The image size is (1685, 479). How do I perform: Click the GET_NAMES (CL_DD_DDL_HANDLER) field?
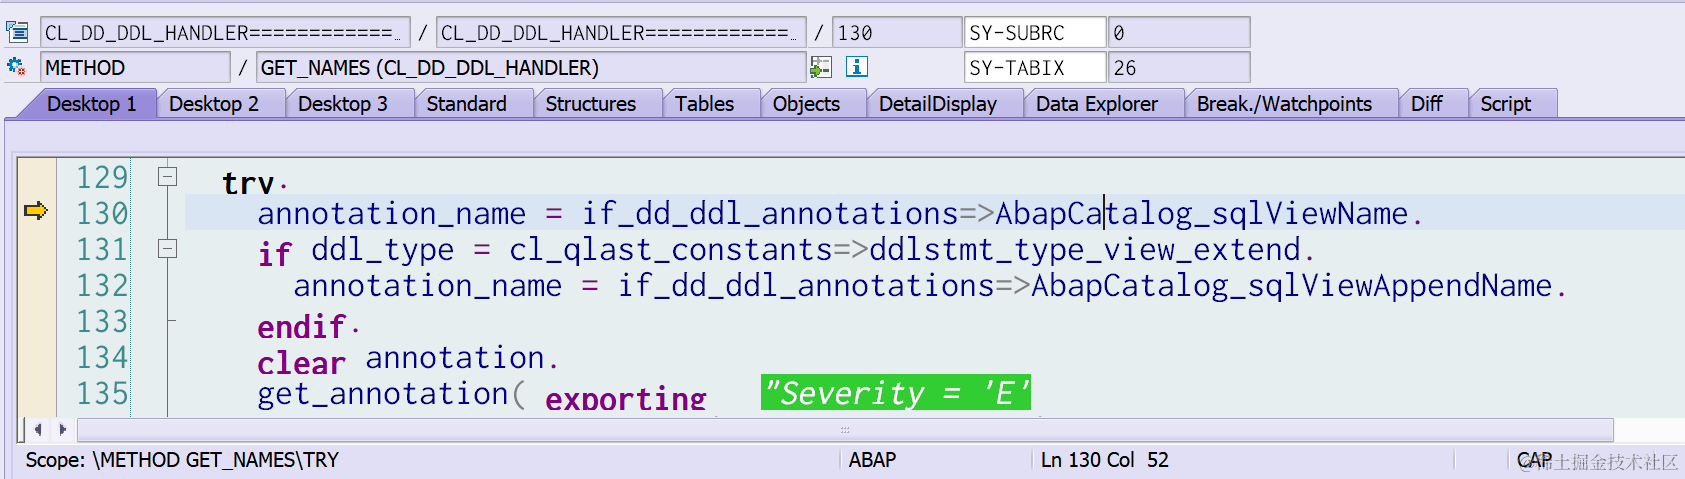coord(531,67)
